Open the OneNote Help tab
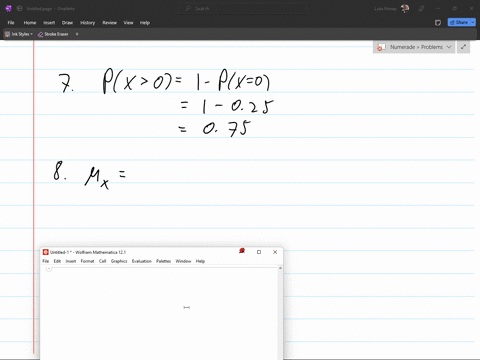The image size is (480, 360). tap(145, 23)
